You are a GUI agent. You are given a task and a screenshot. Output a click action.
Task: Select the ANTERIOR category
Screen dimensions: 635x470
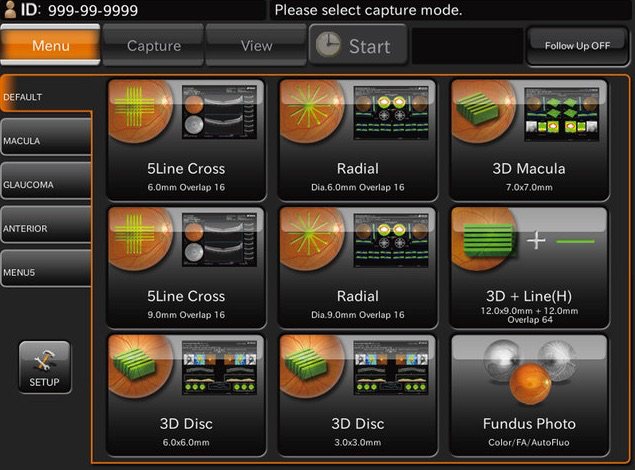pos(46,228)
